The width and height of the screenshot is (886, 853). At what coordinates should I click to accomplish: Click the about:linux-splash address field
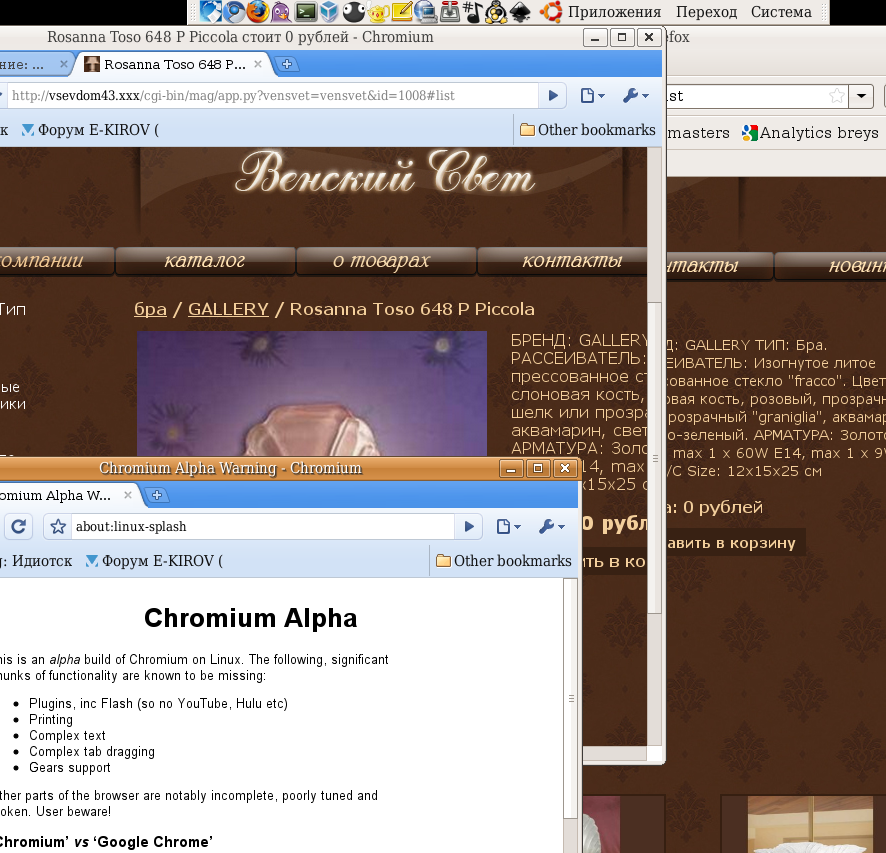point(260,527)
